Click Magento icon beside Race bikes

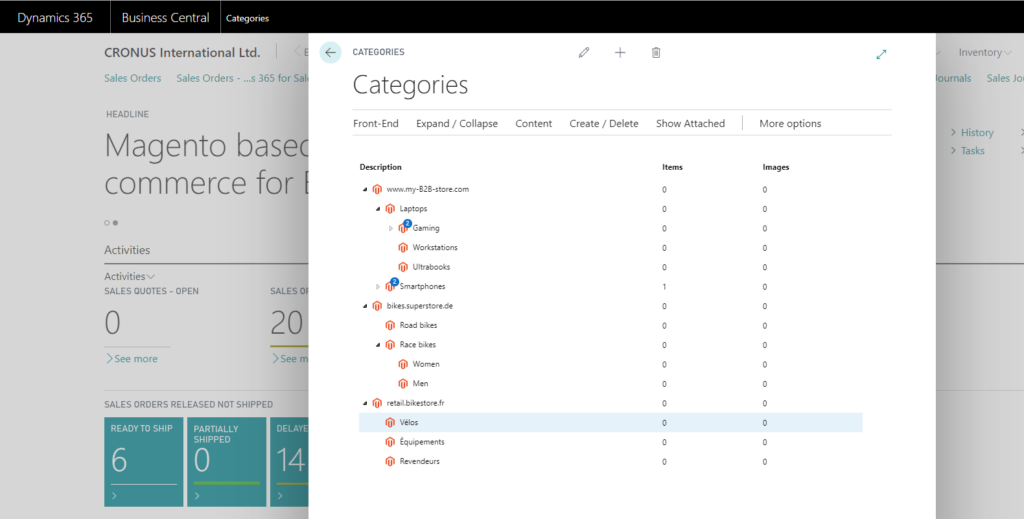click(390, 345)
